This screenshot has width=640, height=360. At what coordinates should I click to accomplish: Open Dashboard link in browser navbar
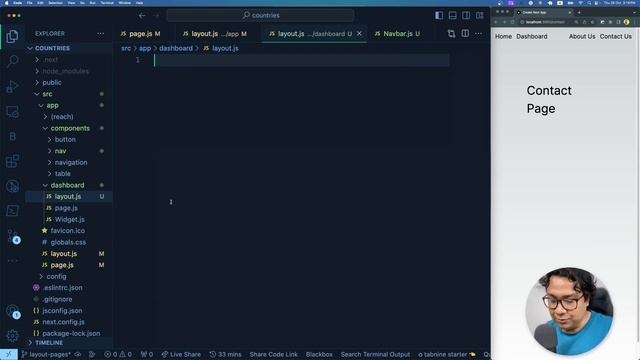[x=531, y=36]
